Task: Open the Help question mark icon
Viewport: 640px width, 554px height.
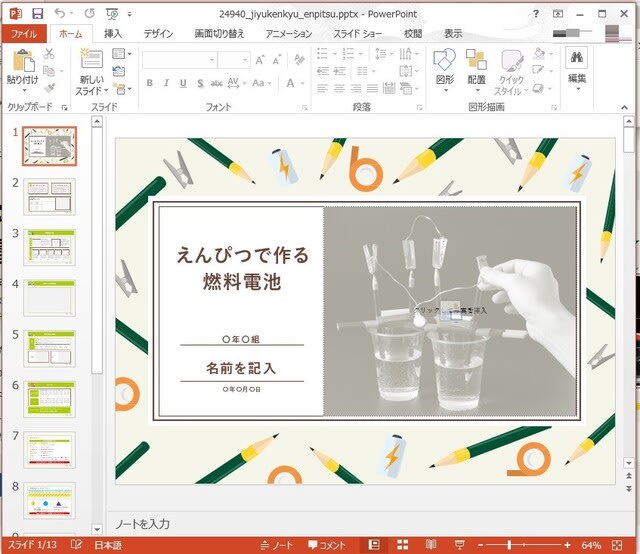Action: tap(536, 14)
